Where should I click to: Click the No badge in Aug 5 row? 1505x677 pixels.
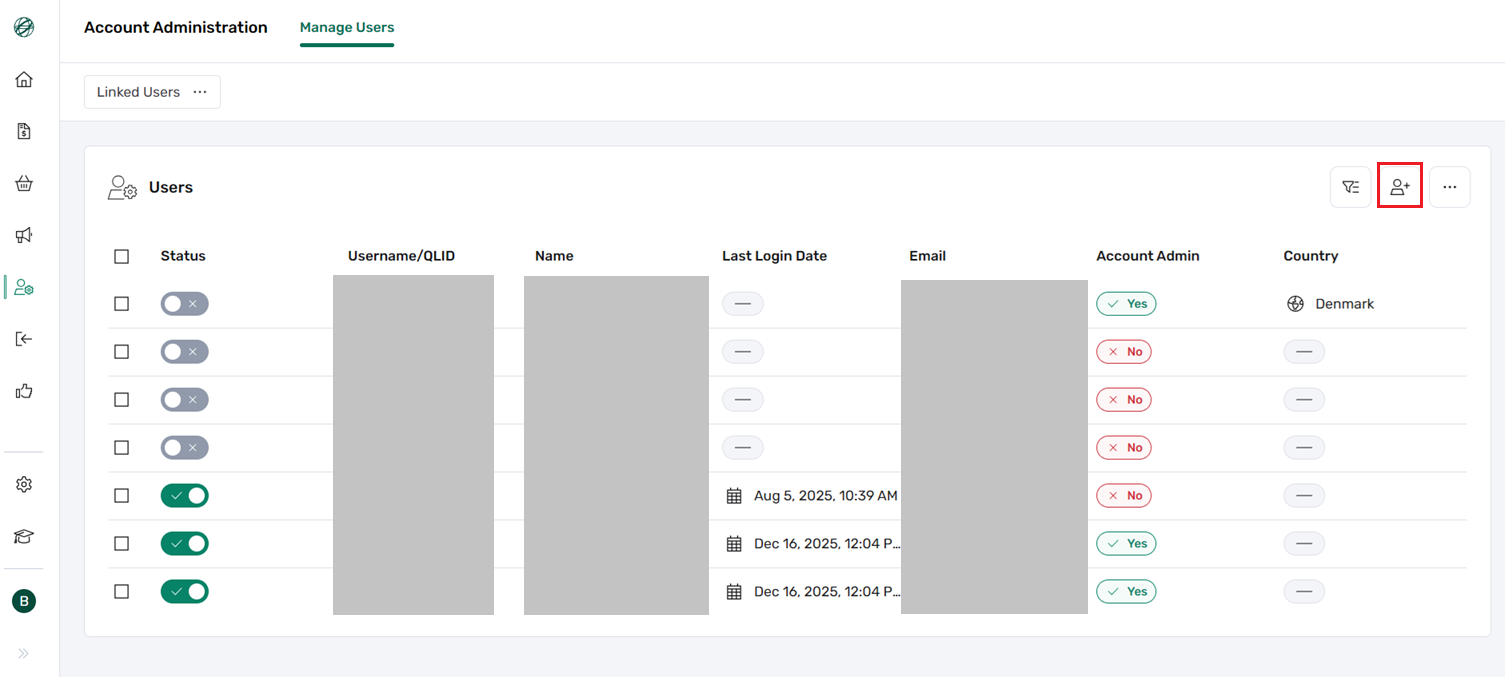coord(1124,496)
